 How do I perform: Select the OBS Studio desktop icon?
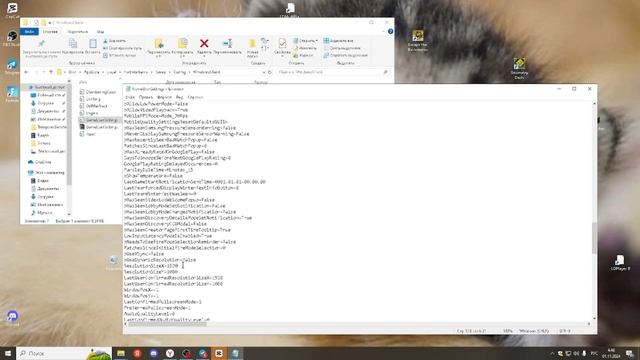coord(12,38)
